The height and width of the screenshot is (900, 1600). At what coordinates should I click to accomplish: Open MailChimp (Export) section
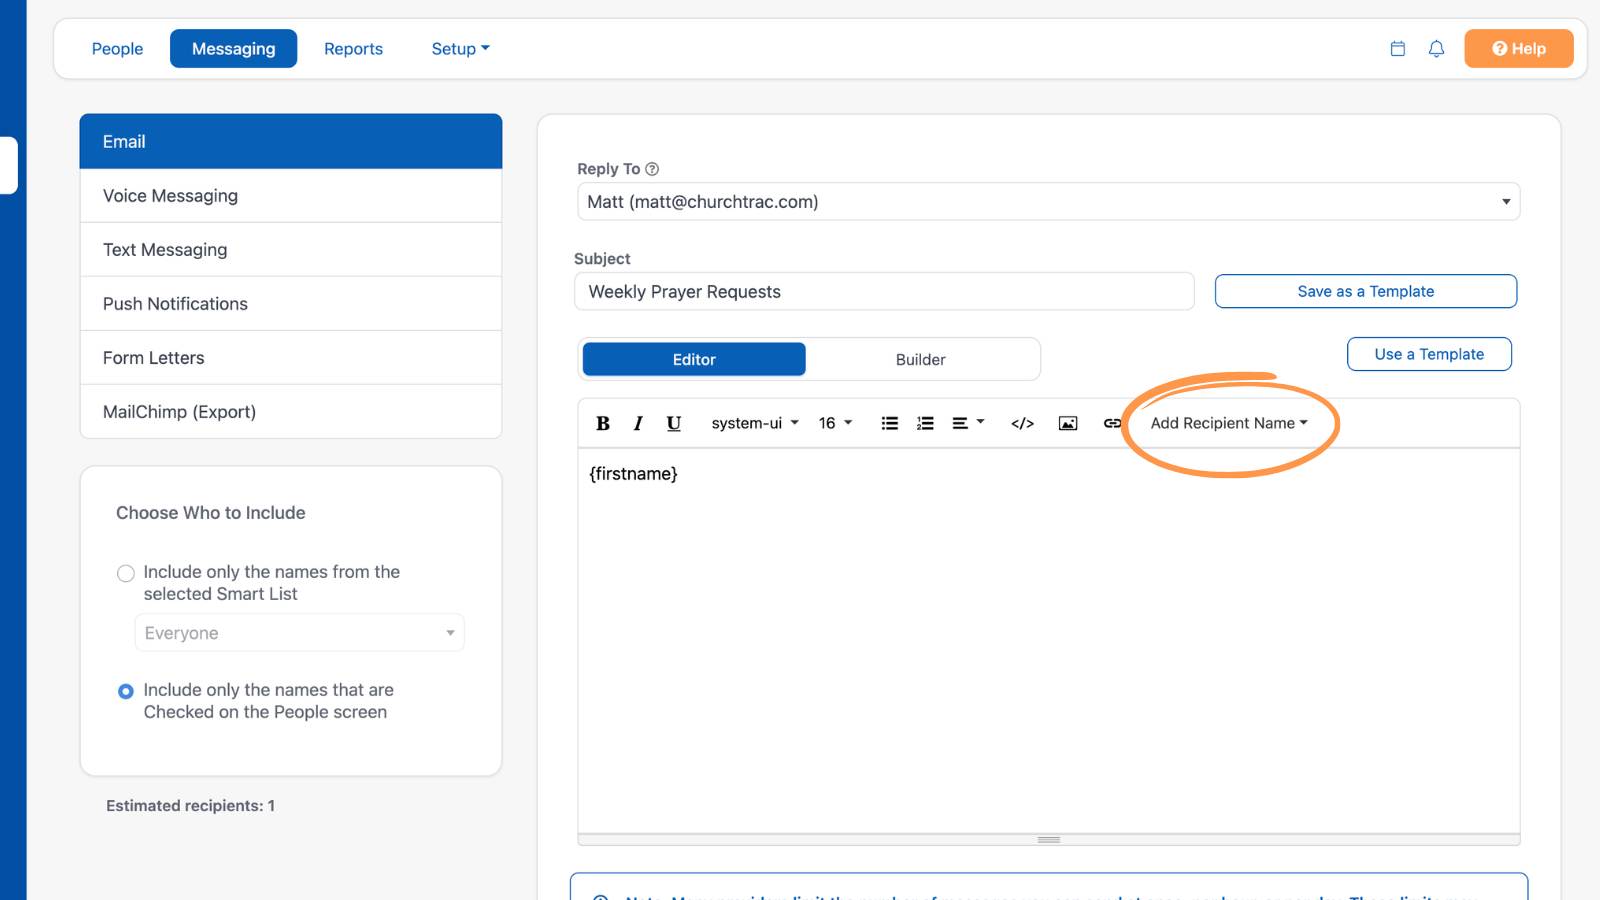click(x=291, y=412)
